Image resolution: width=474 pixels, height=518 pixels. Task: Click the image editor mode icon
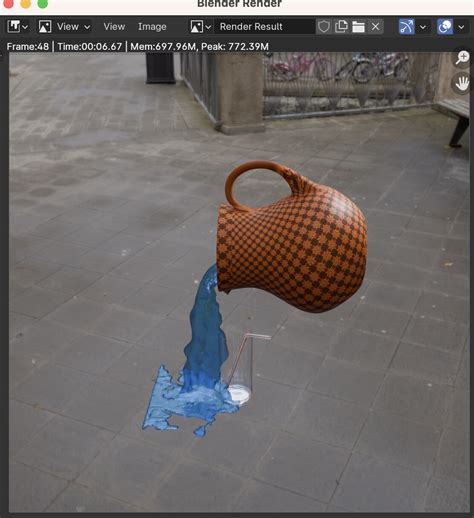point(45,26)
